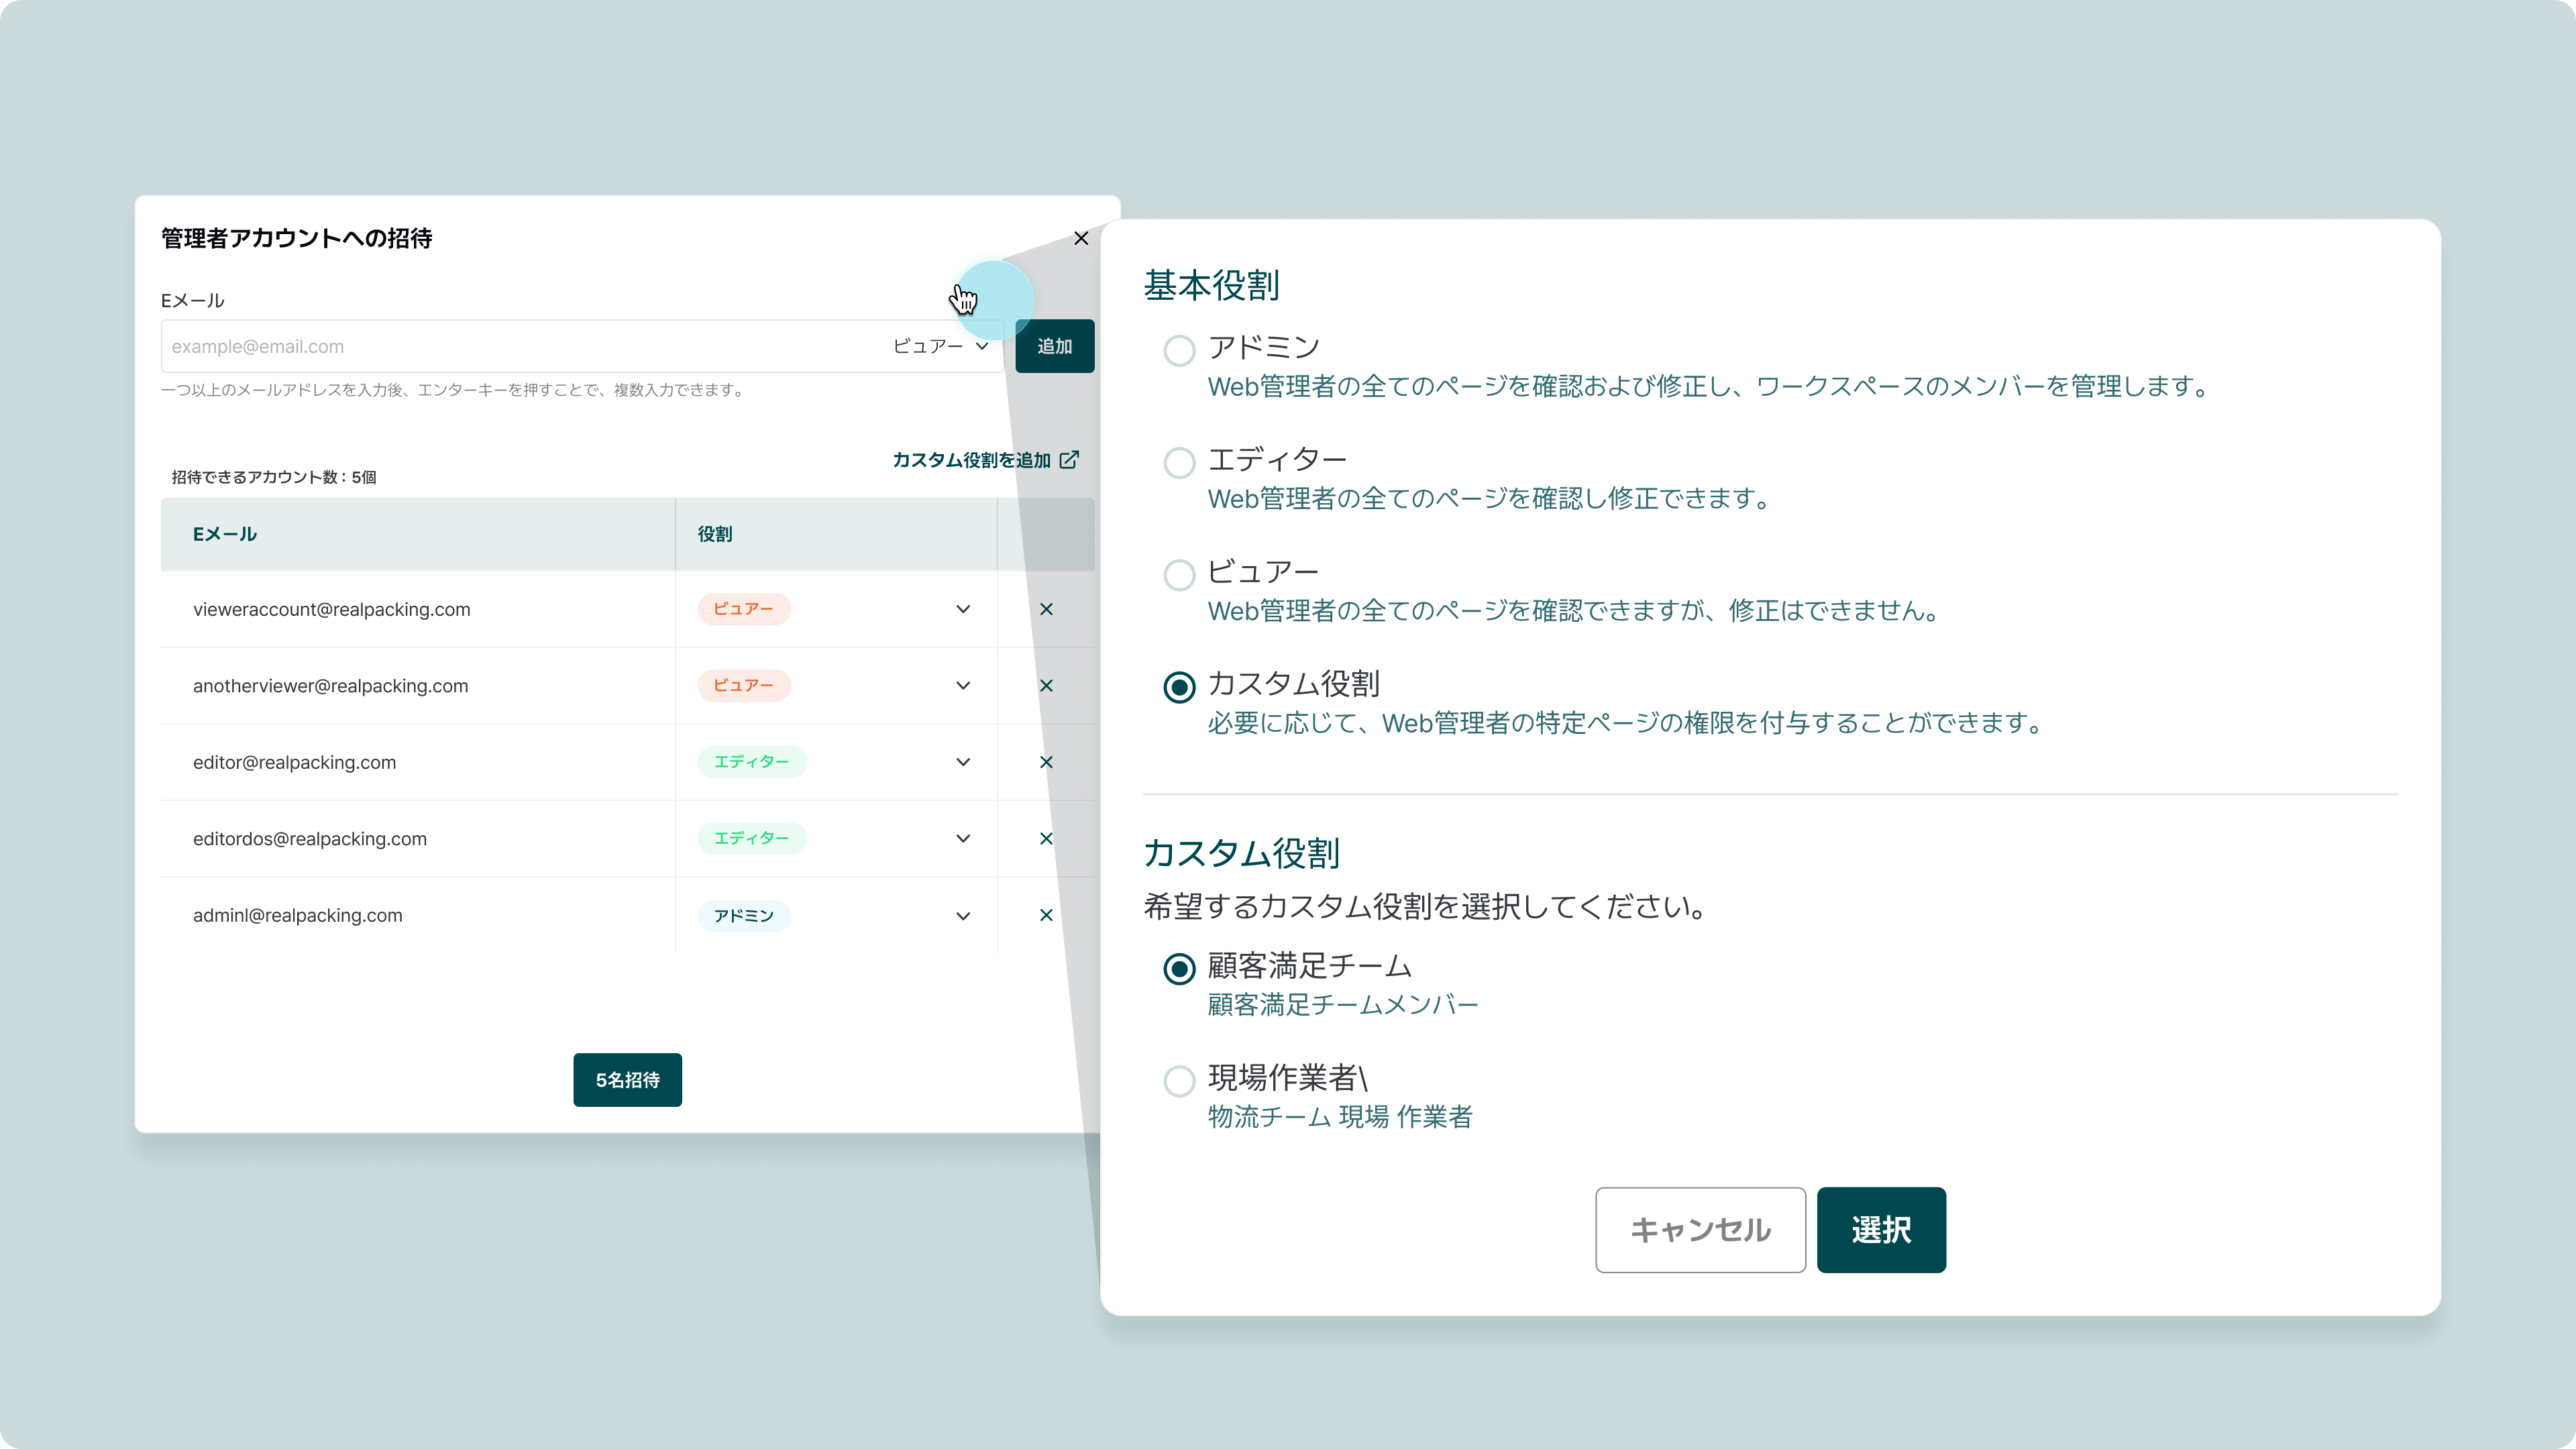
Task: Close the 管理者アカウントへの招待 dialog
Action: click(1081, 238)
